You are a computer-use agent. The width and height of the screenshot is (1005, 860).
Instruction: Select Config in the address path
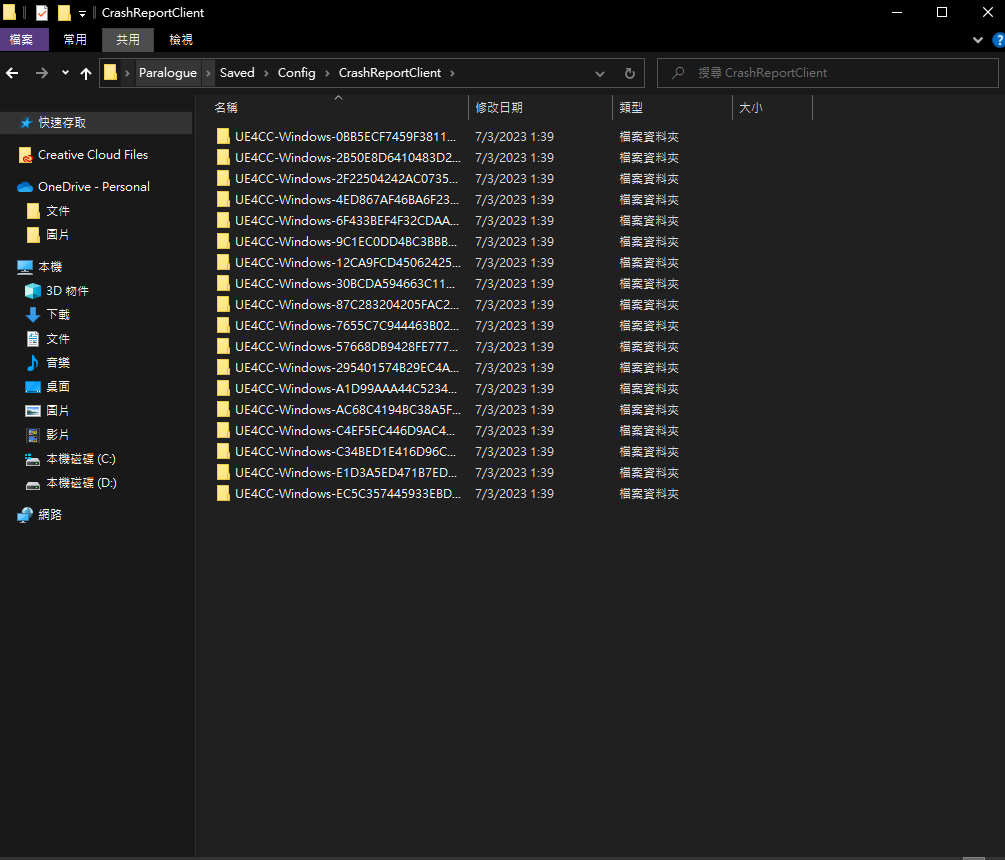[x=296, y=73]
